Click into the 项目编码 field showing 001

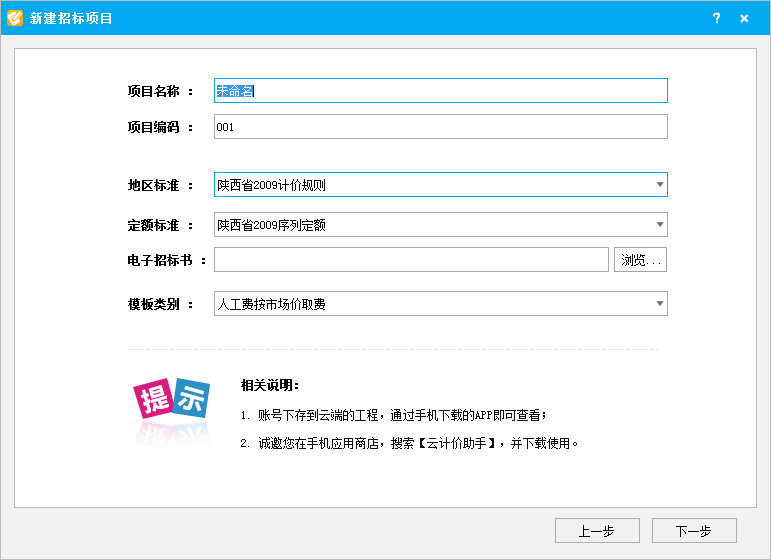(x=441, y=127)
